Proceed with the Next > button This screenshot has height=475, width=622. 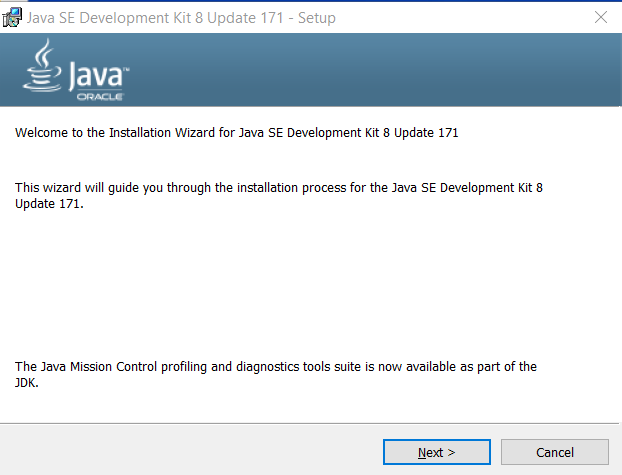(x=437, y=452)
